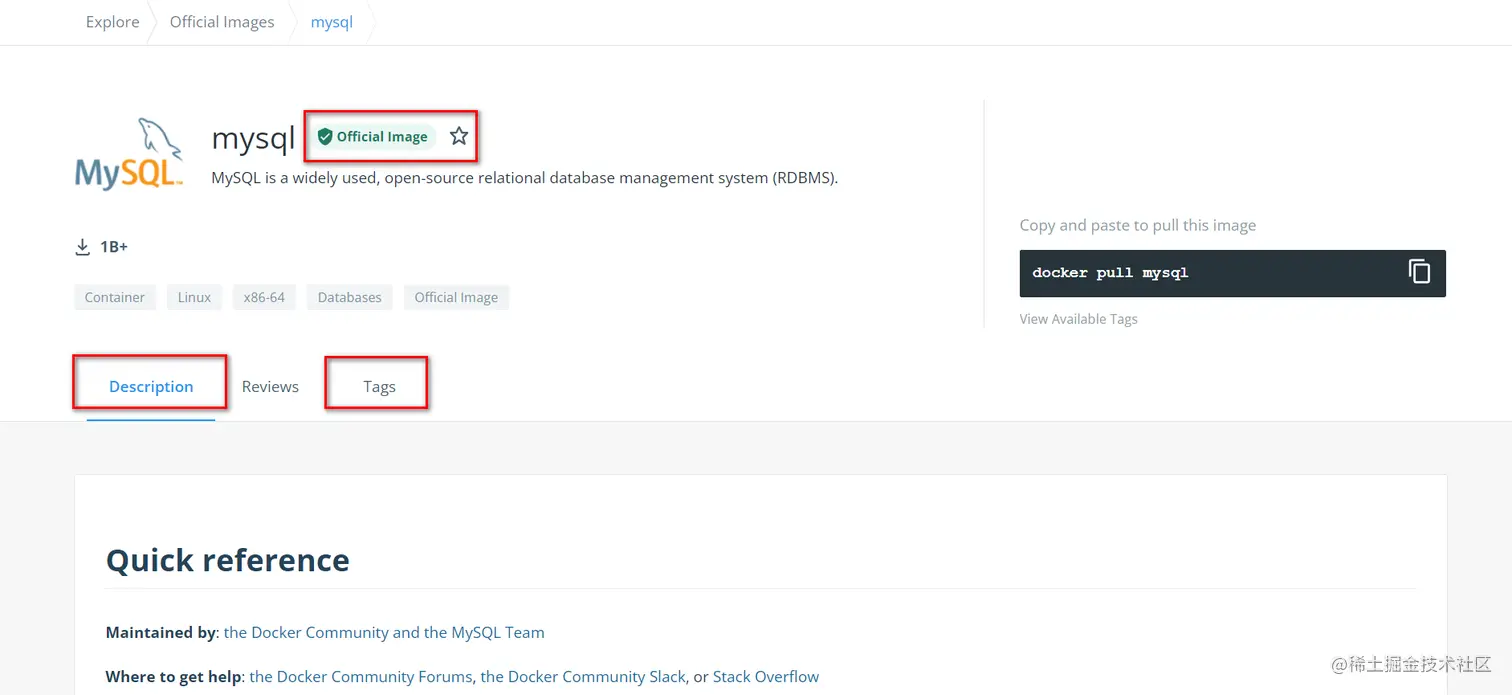Select the Container category chip
This screenshot has width=1512, height=695.
click(x=115, y=297)
